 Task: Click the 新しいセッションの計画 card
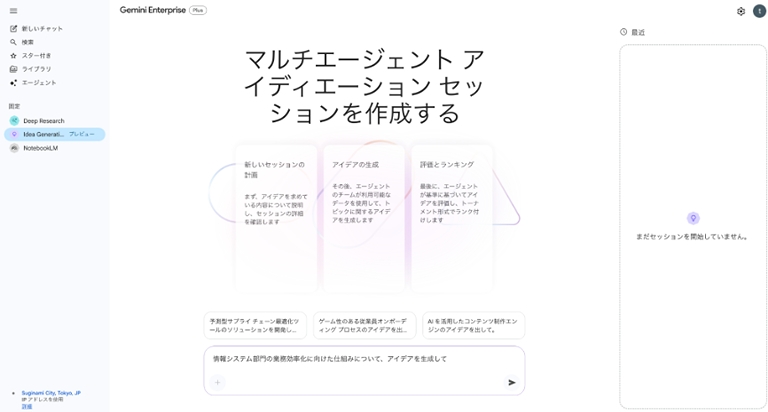(x=276, y=218)
